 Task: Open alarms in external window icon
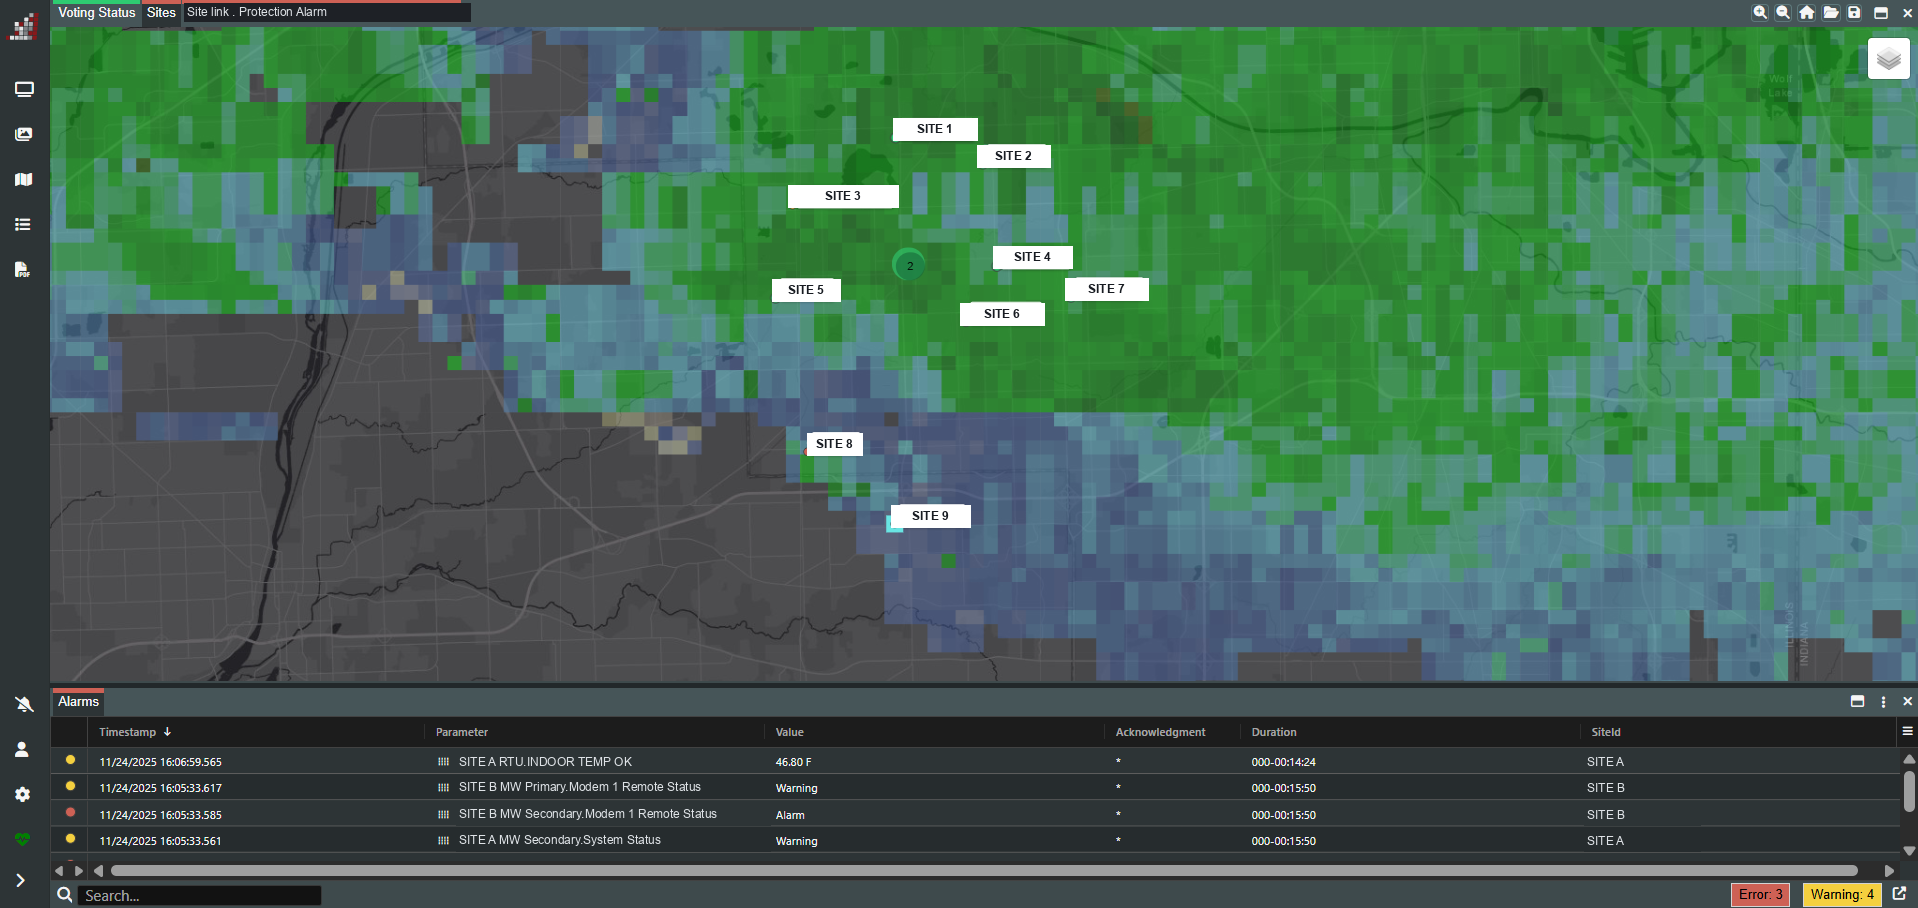(x=1899, y=894)
